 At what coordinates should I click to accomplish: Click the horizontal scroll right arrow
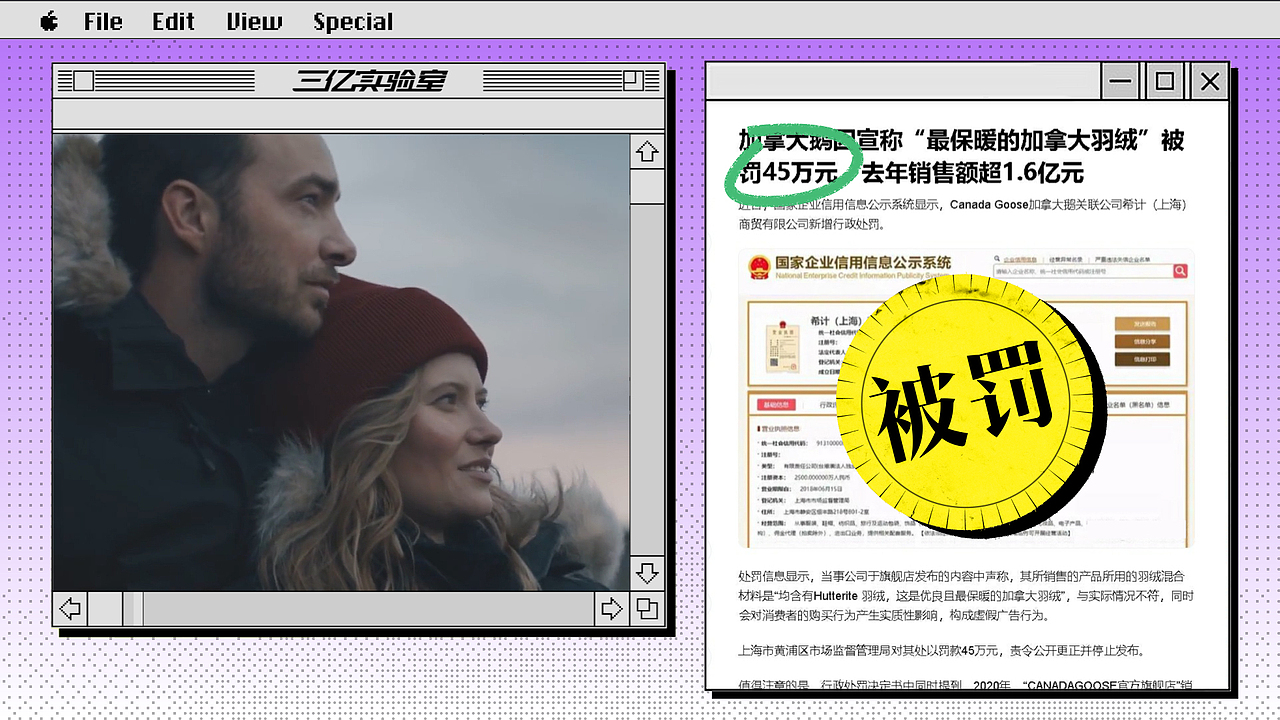[x=611, y=608]
